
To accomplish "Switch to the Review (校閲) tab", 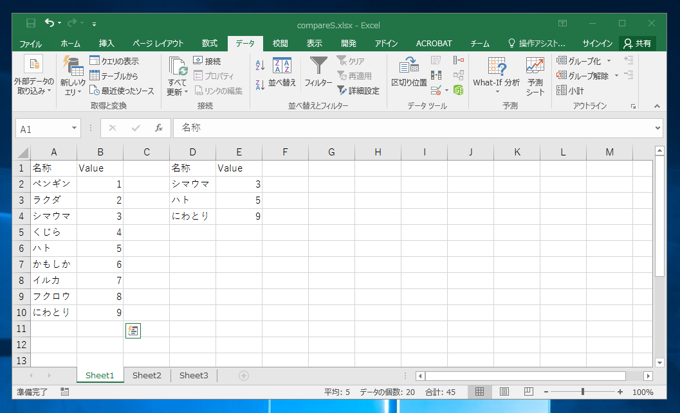I will click(x=280, y=43).
